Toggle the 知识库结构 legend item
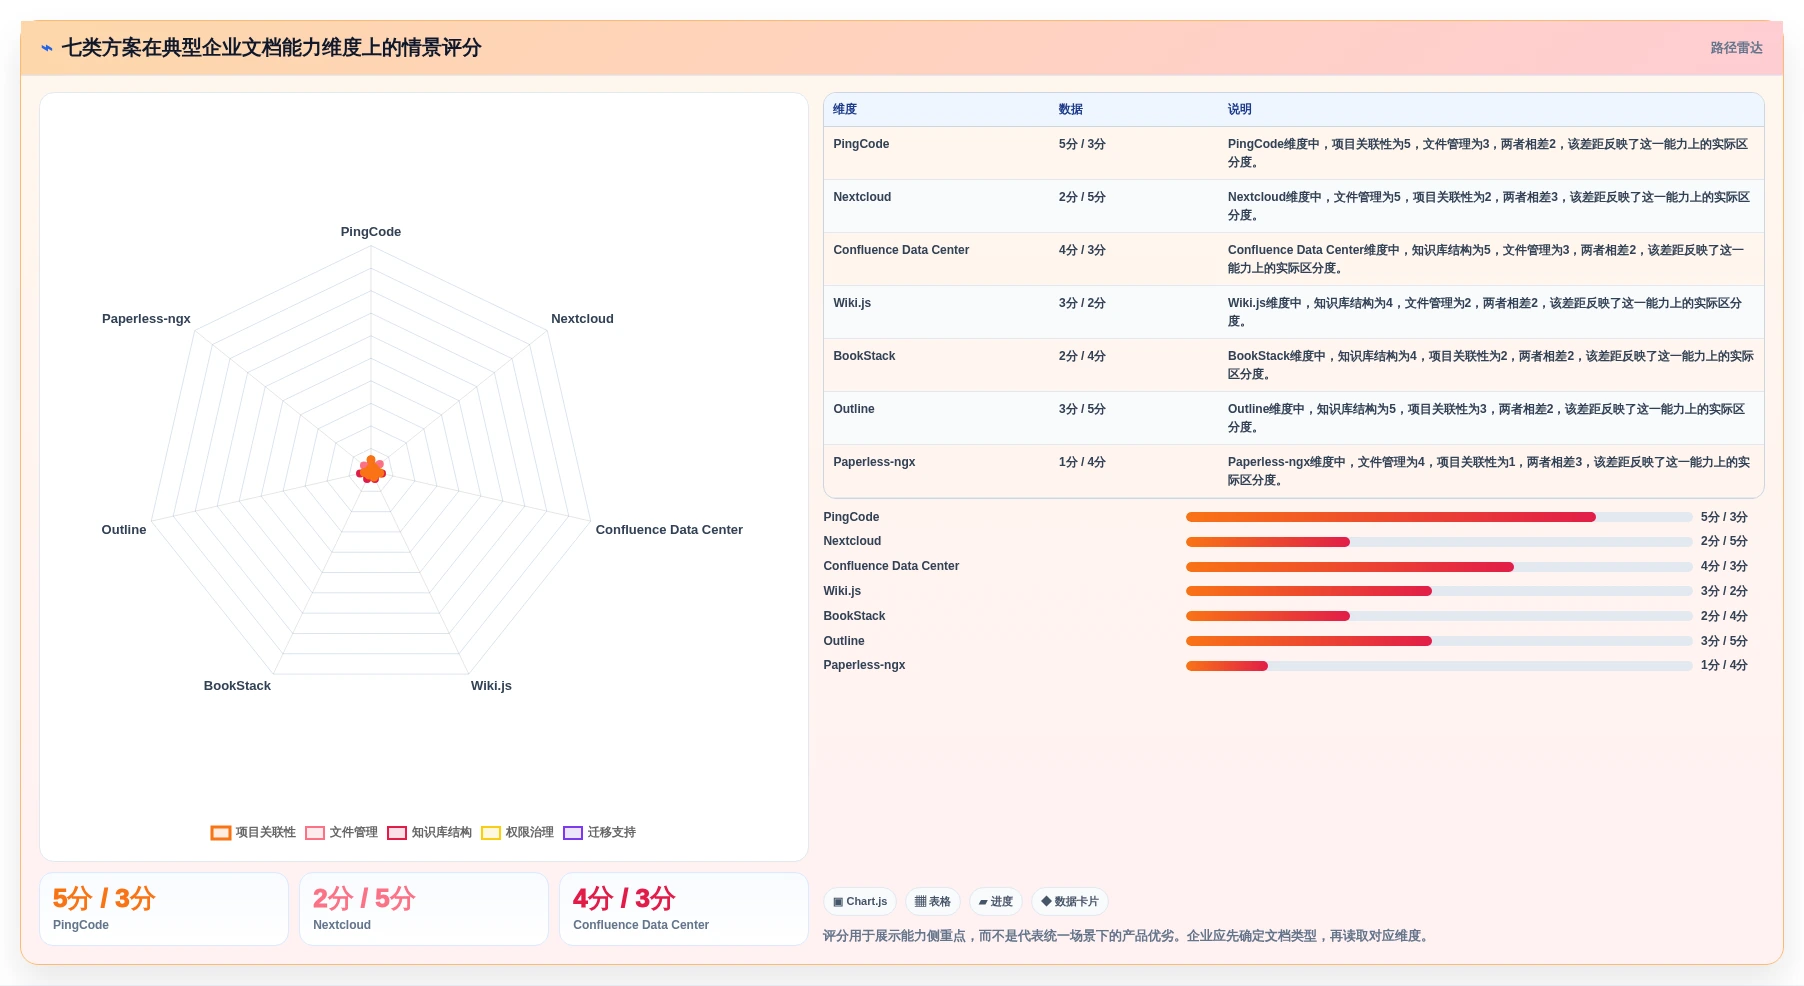This screenshot has height=986, width=1804. click(429, 832)
